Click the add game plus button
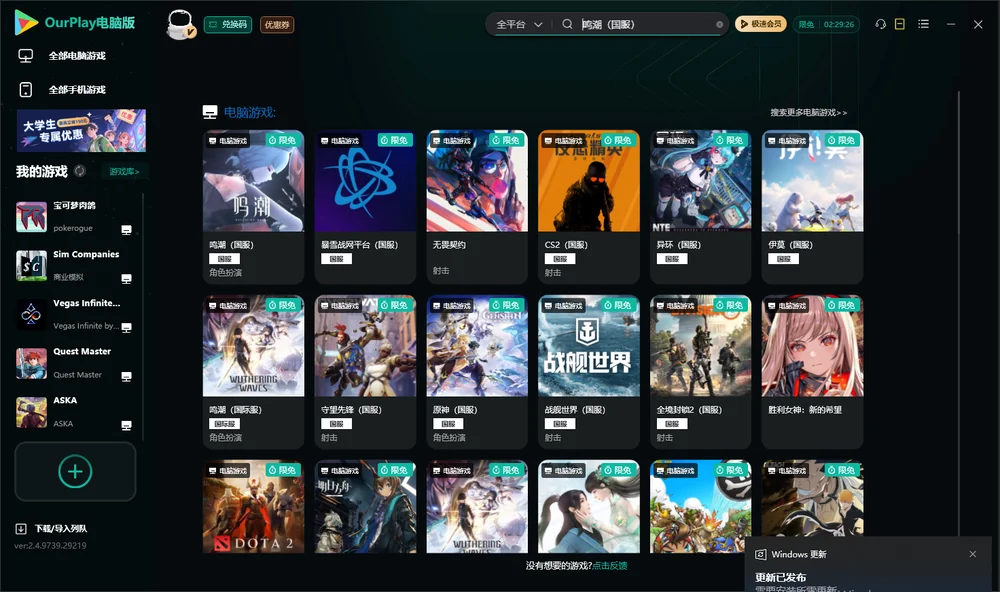 point(75,471)
